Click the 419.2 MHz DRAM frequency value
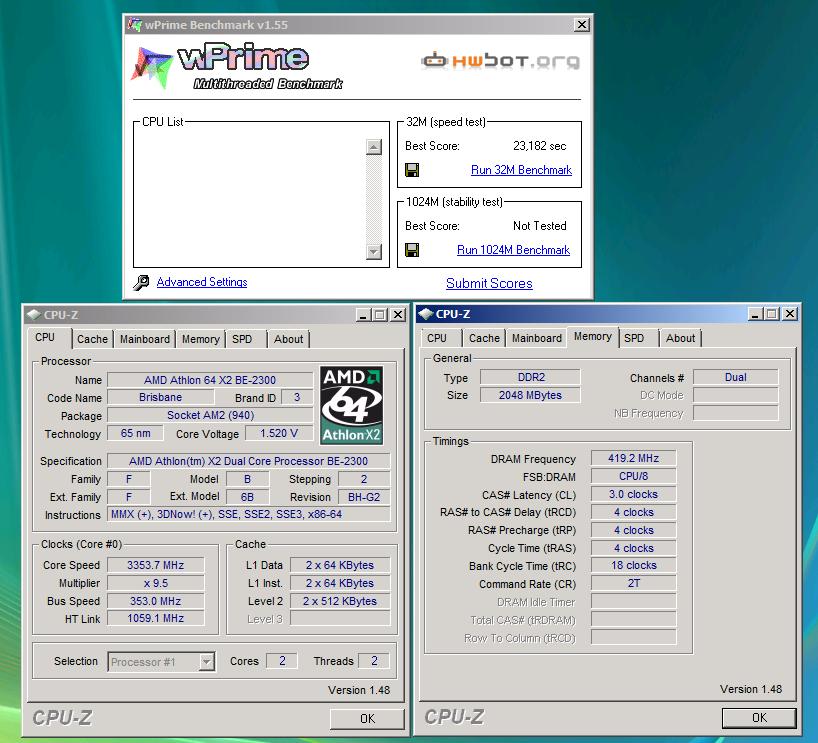This screenshot has height=743, width=818. coord(633,459)
